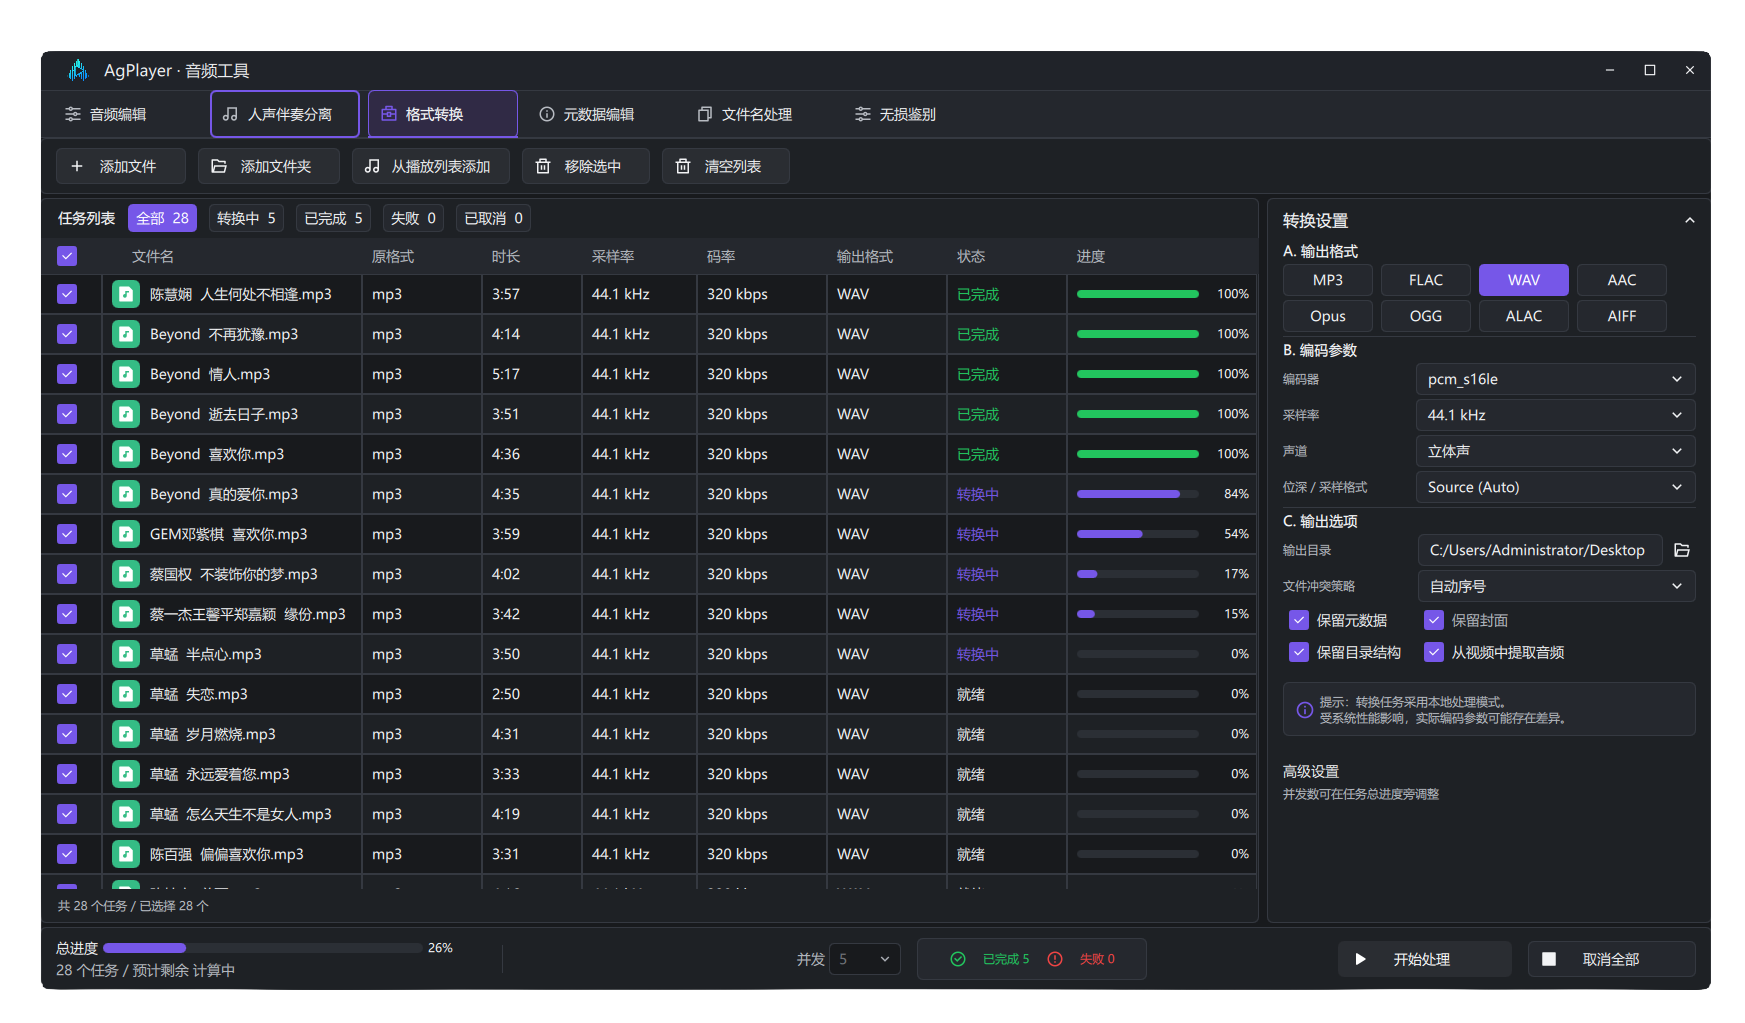Toggle the 保留目录结构 checkbox
The image size is (1745, 1023).
point(1299,652)
